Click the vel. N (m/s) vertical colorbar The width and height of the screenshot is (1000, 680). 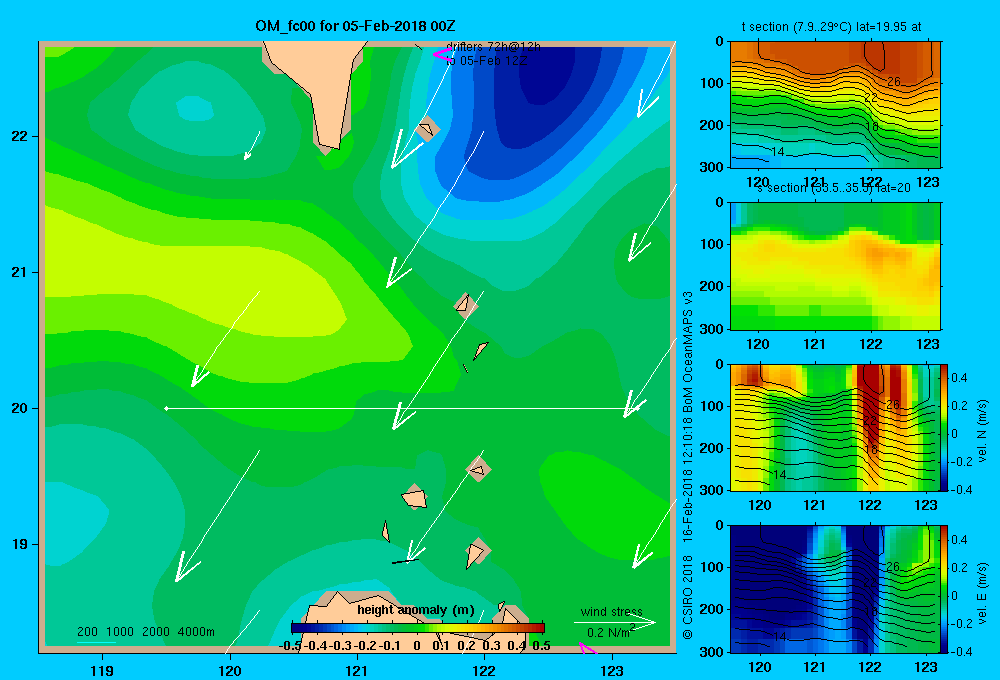[x=944, y=427]
